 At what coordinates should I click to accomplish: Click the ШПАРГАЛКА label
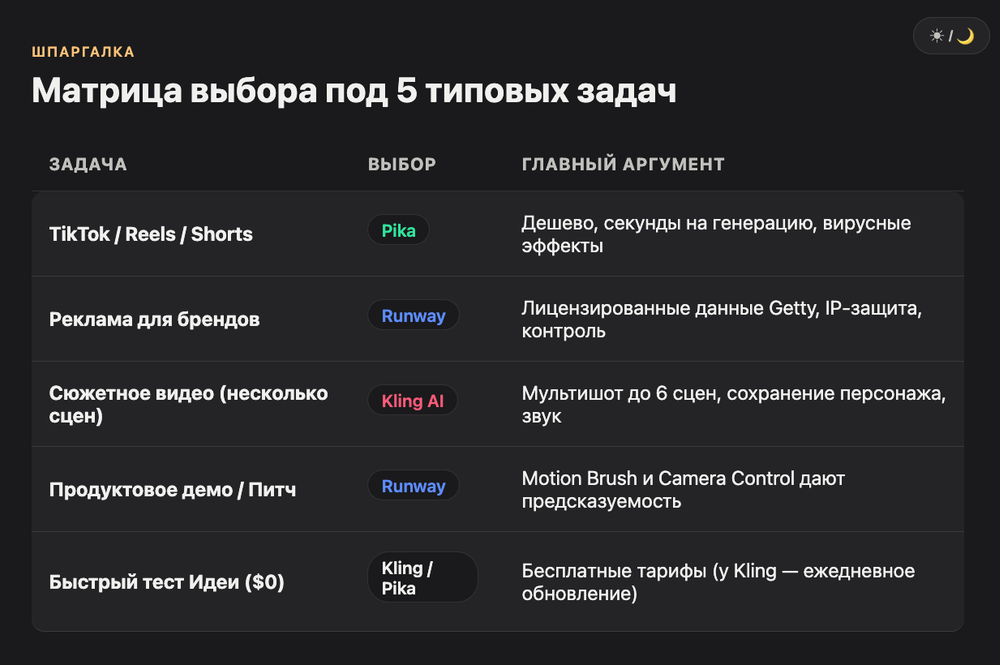coord(83,52)
